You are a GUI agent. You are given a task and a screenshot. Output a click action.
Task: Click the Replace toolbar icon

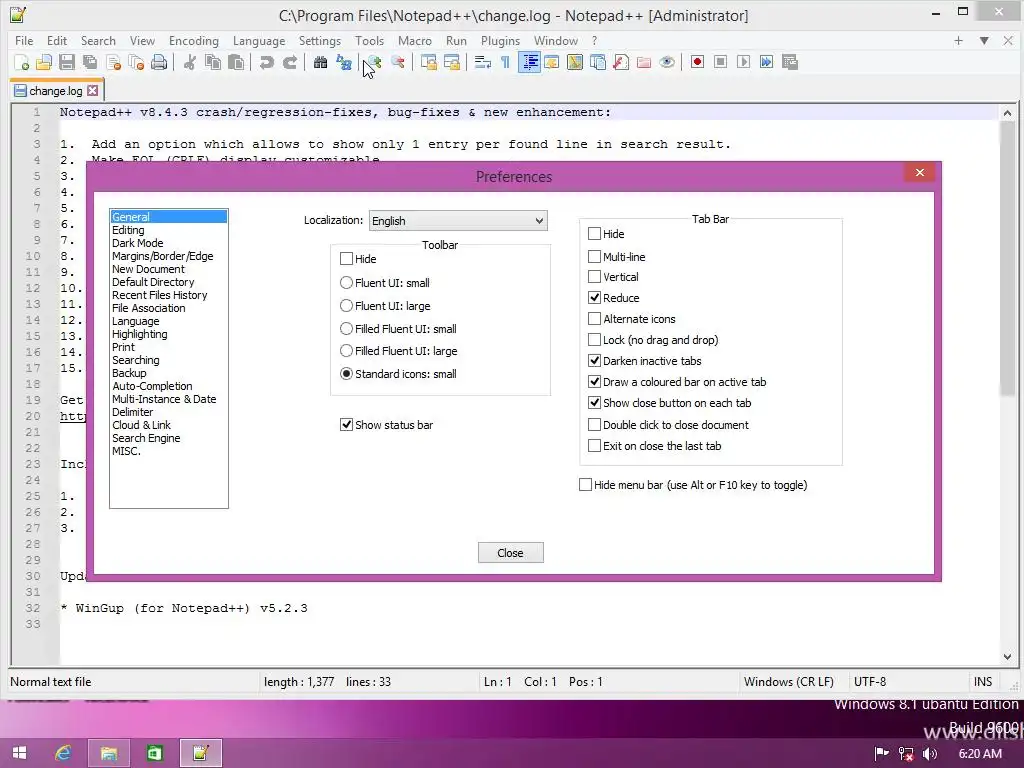pos(344,62)
